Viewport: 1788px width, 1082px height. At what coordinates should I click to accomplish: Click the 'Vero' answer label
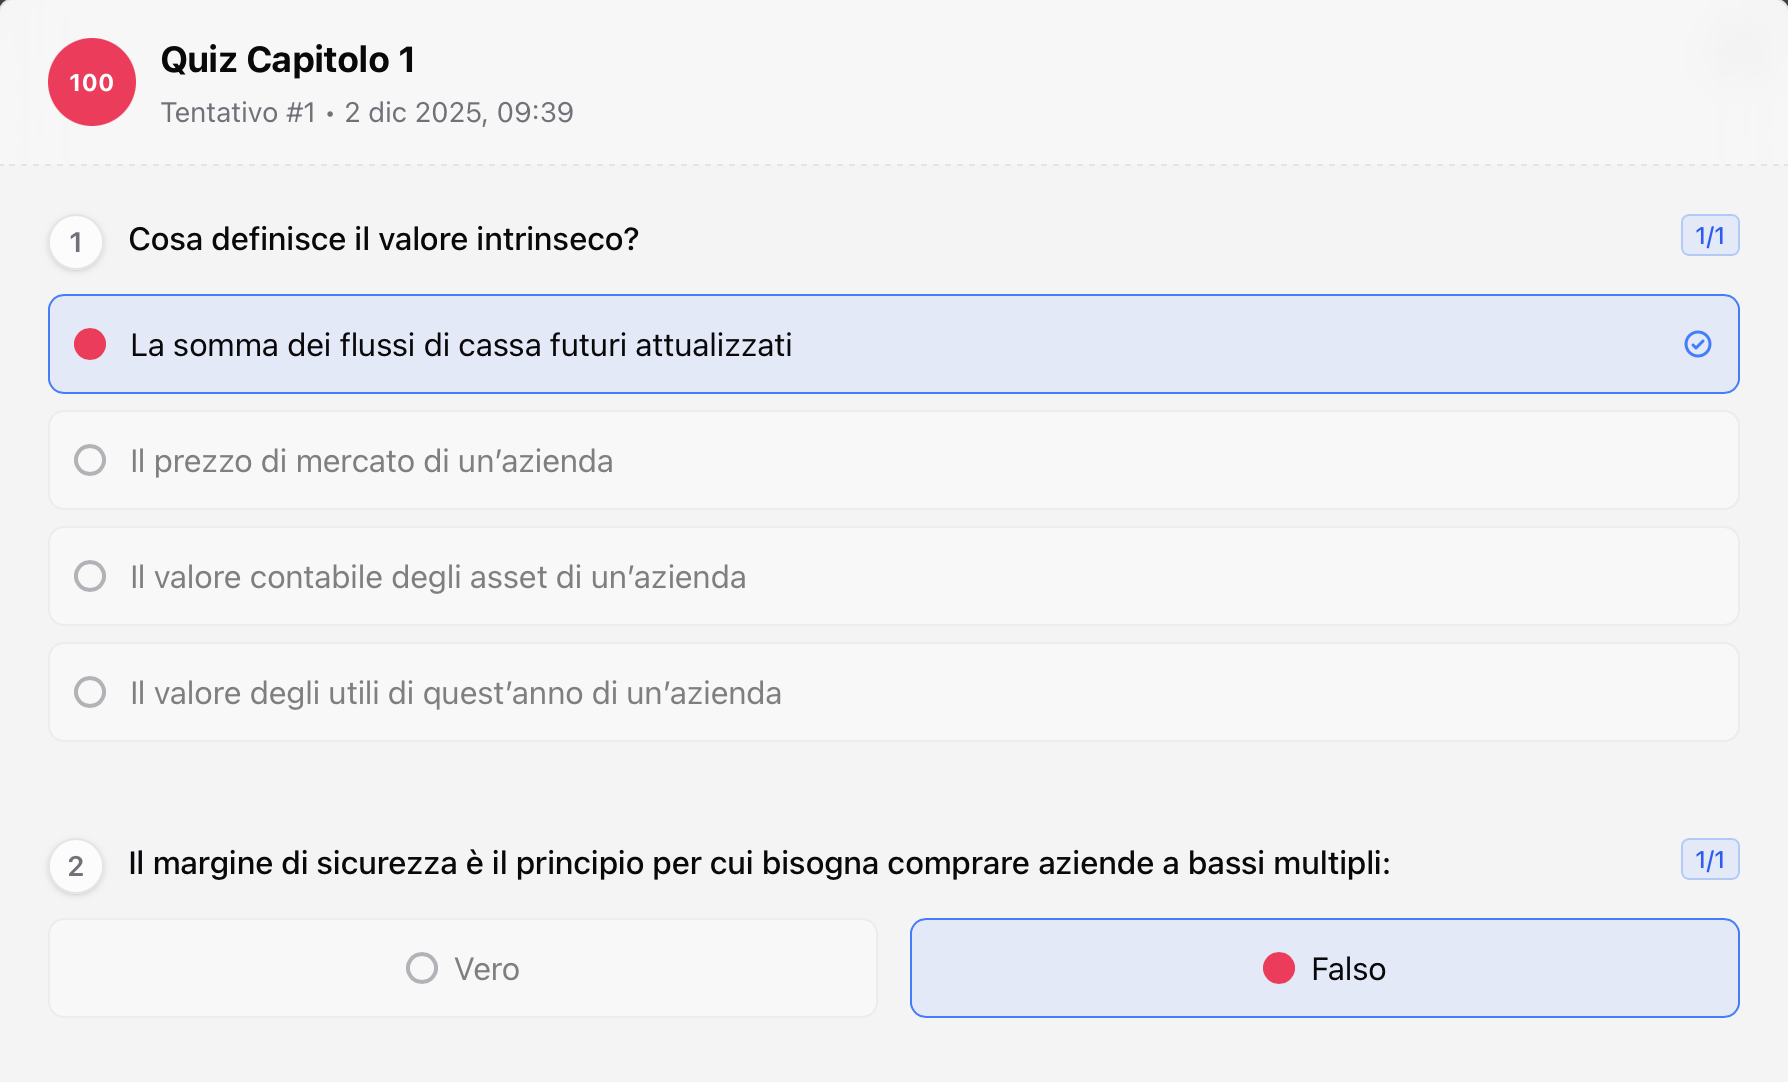click(x=487, y=969)
